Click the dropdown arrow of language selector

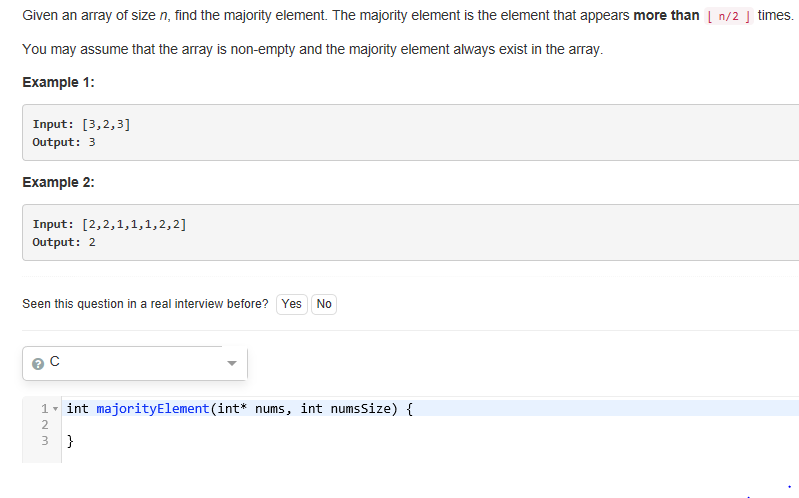[x=232, y=363]
